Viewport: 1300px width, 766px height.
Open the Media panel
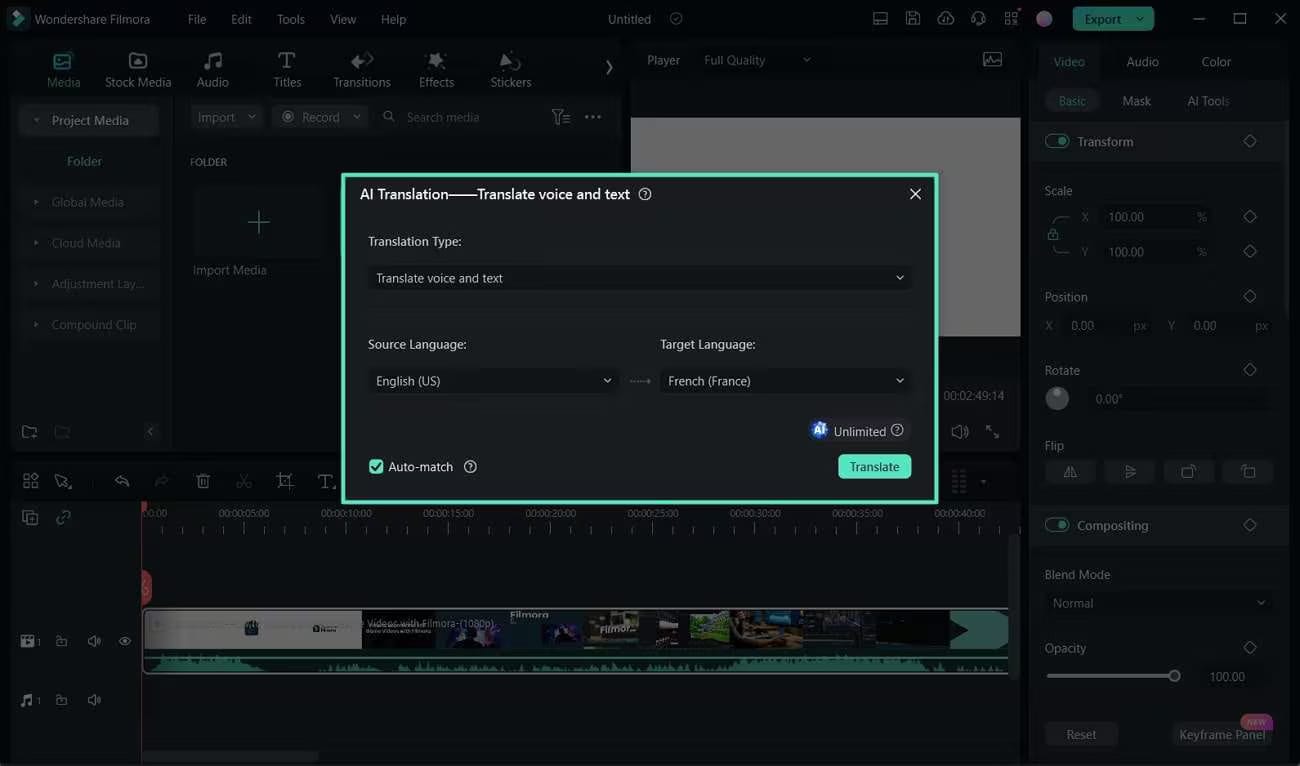click(63, 70)
